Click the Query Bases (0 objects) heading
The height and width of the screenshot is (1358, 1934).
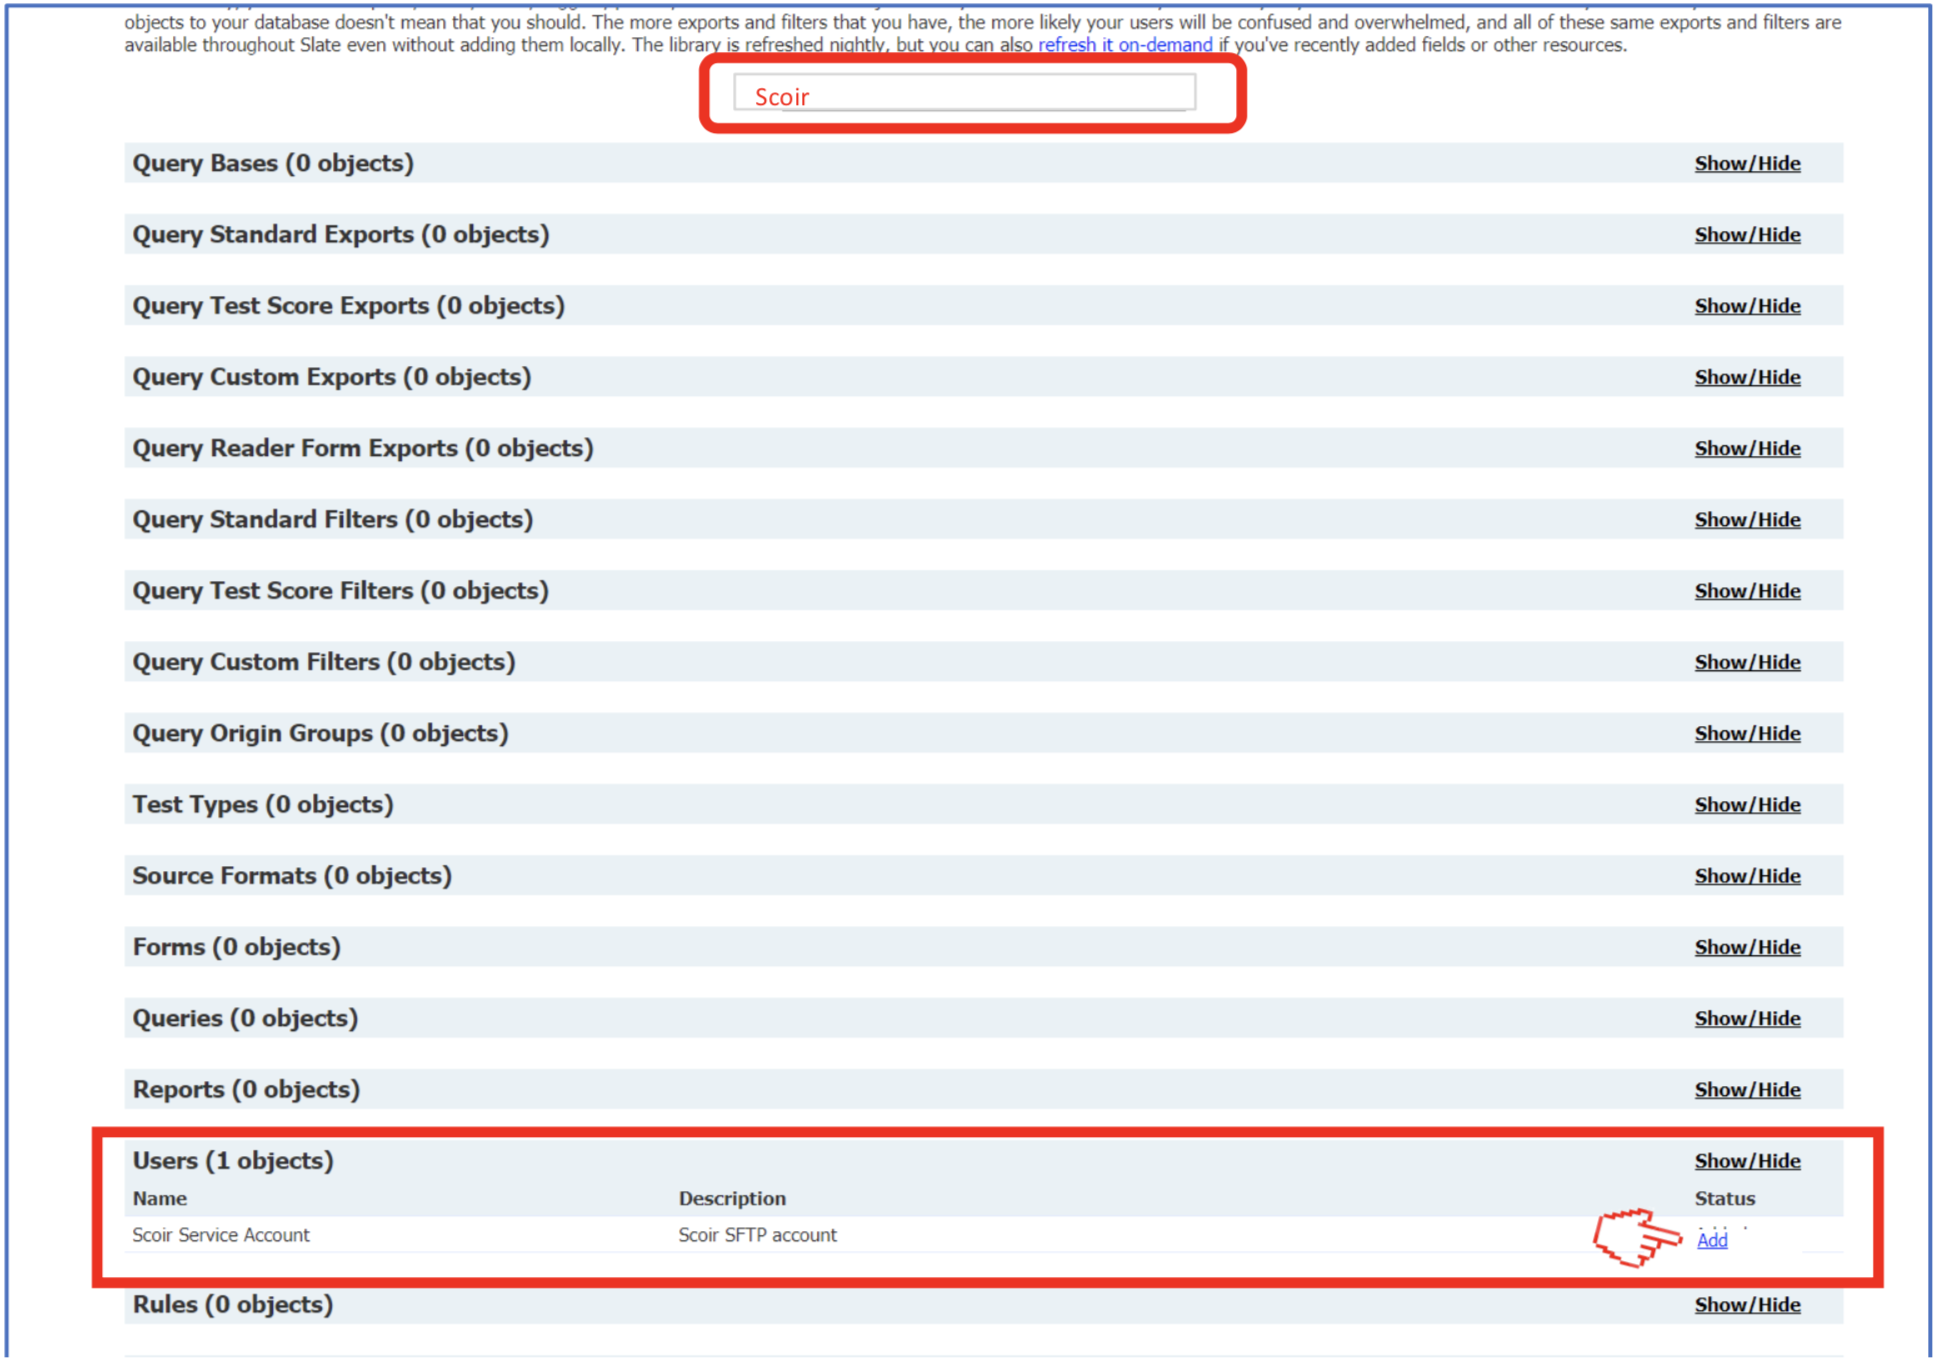point(273,163)
